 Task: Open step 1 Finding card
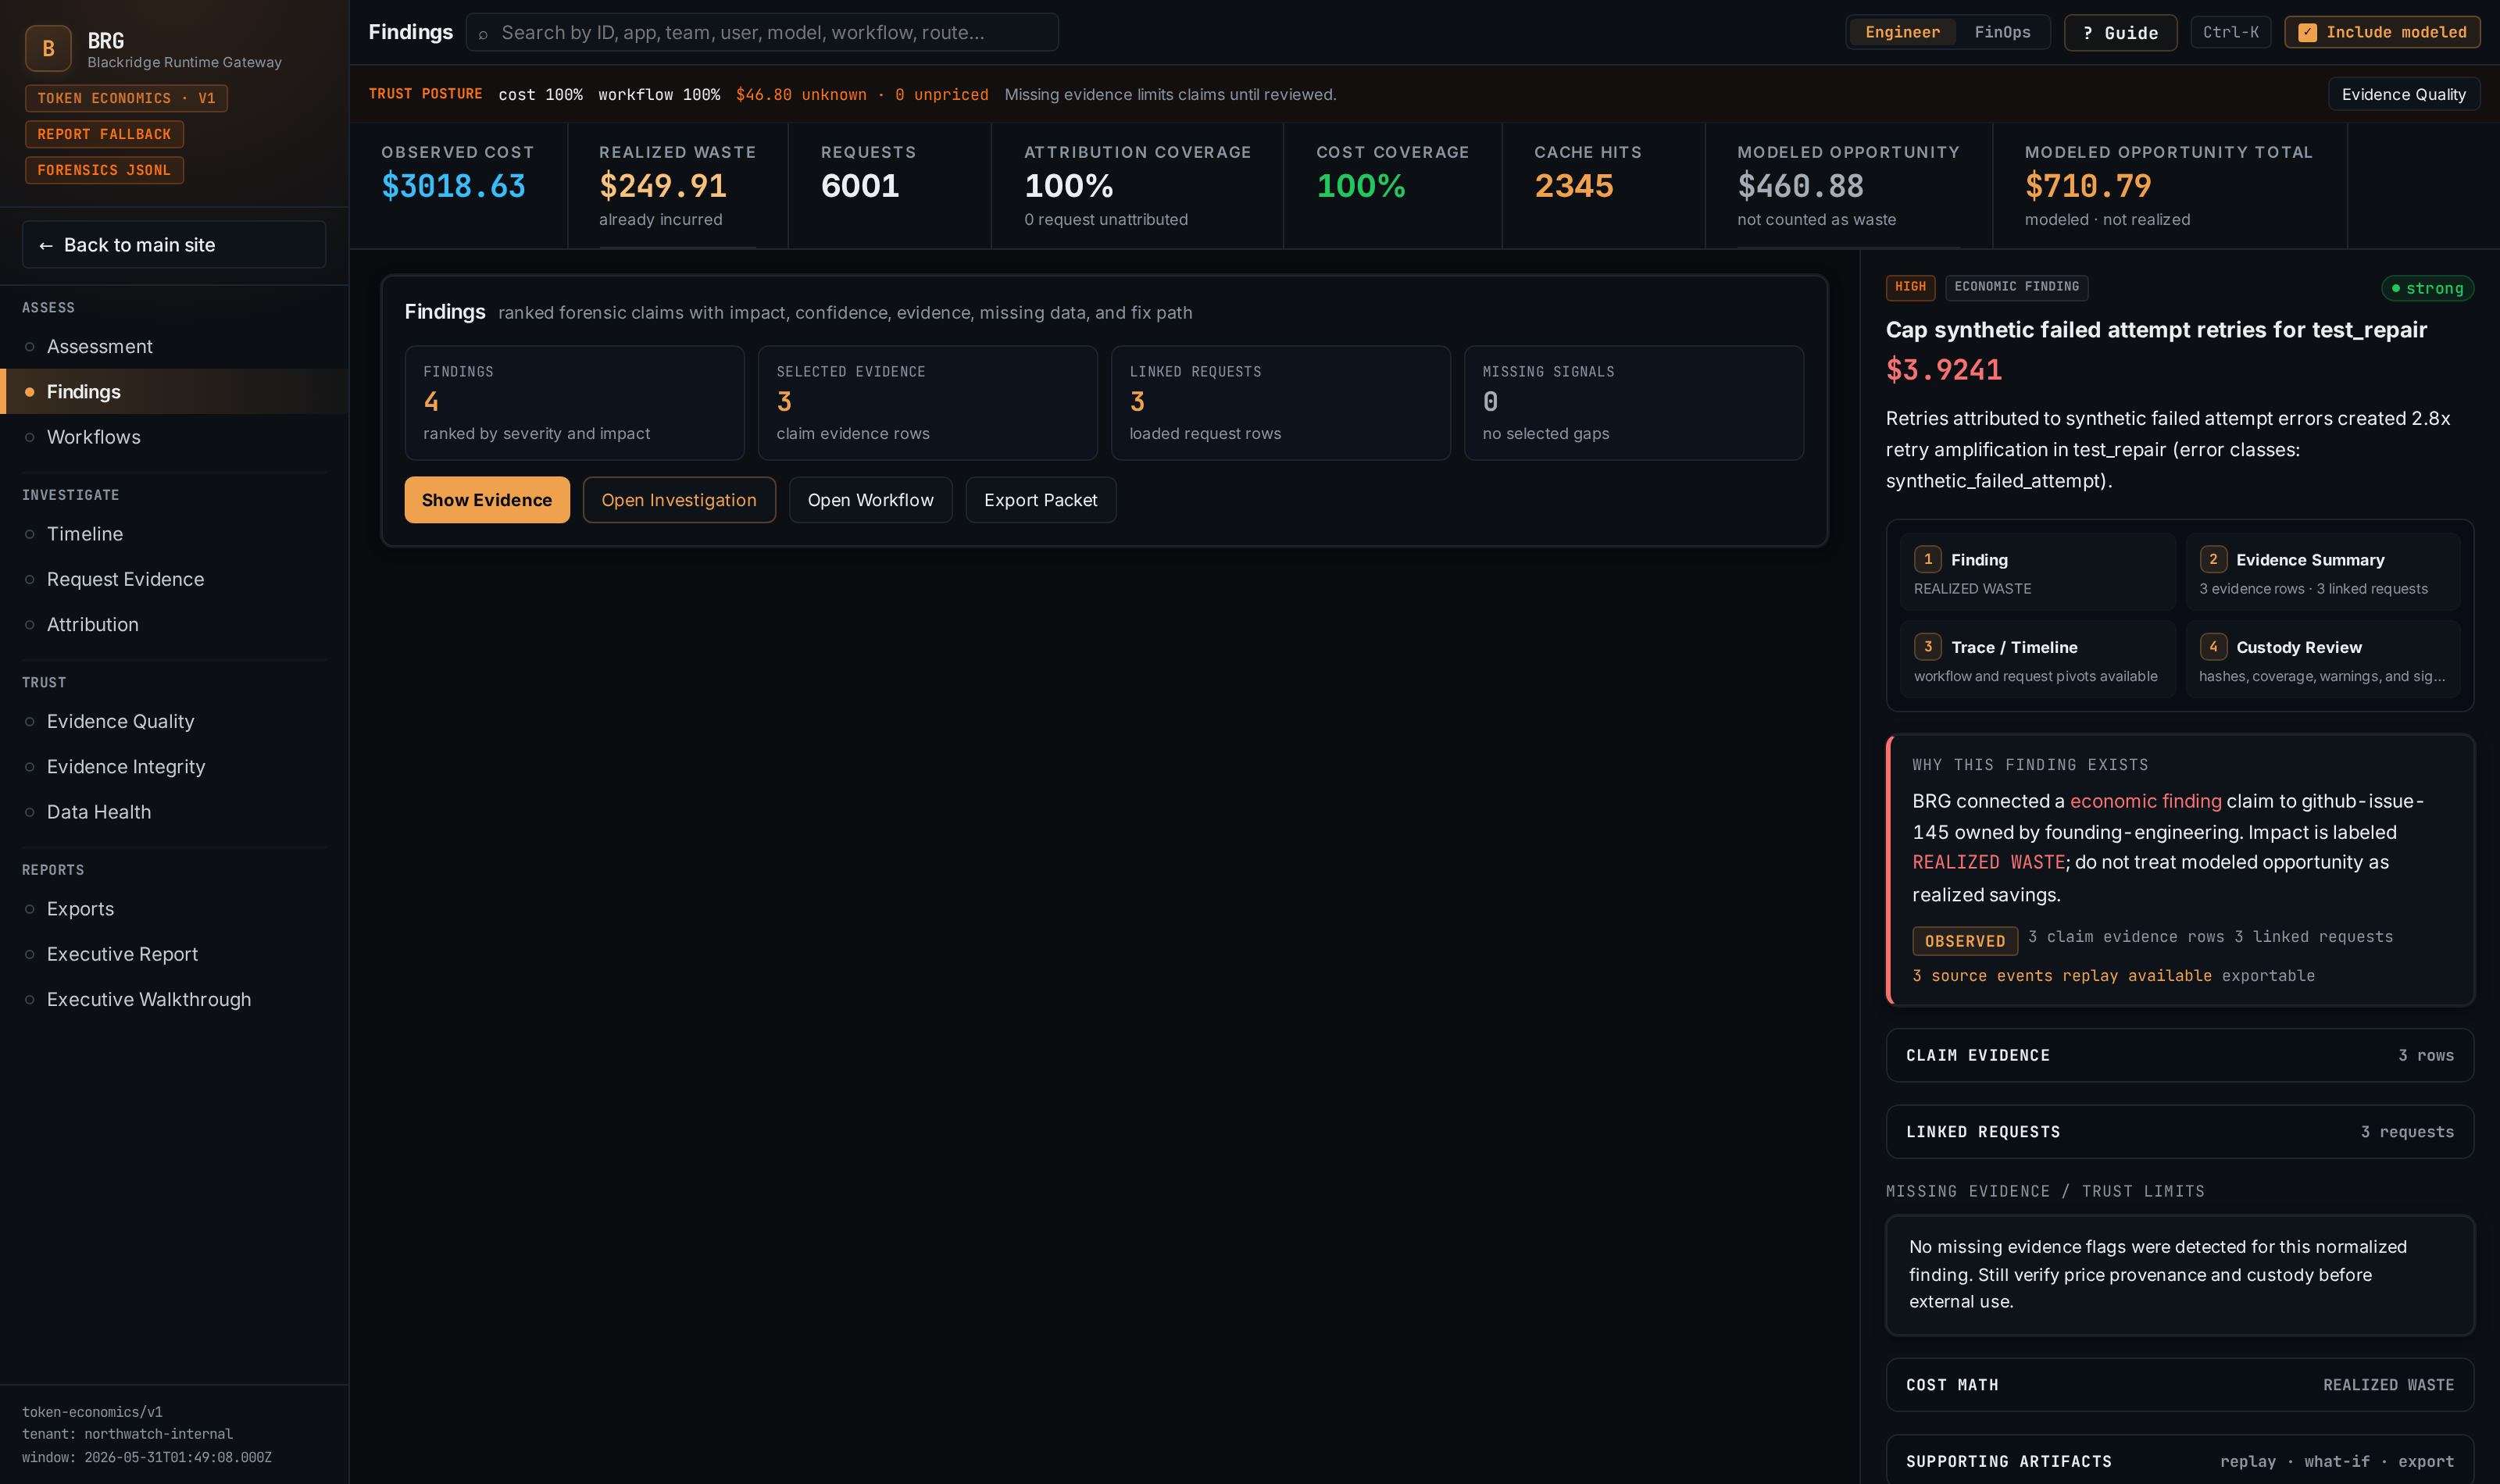(x=2037, y=572)
